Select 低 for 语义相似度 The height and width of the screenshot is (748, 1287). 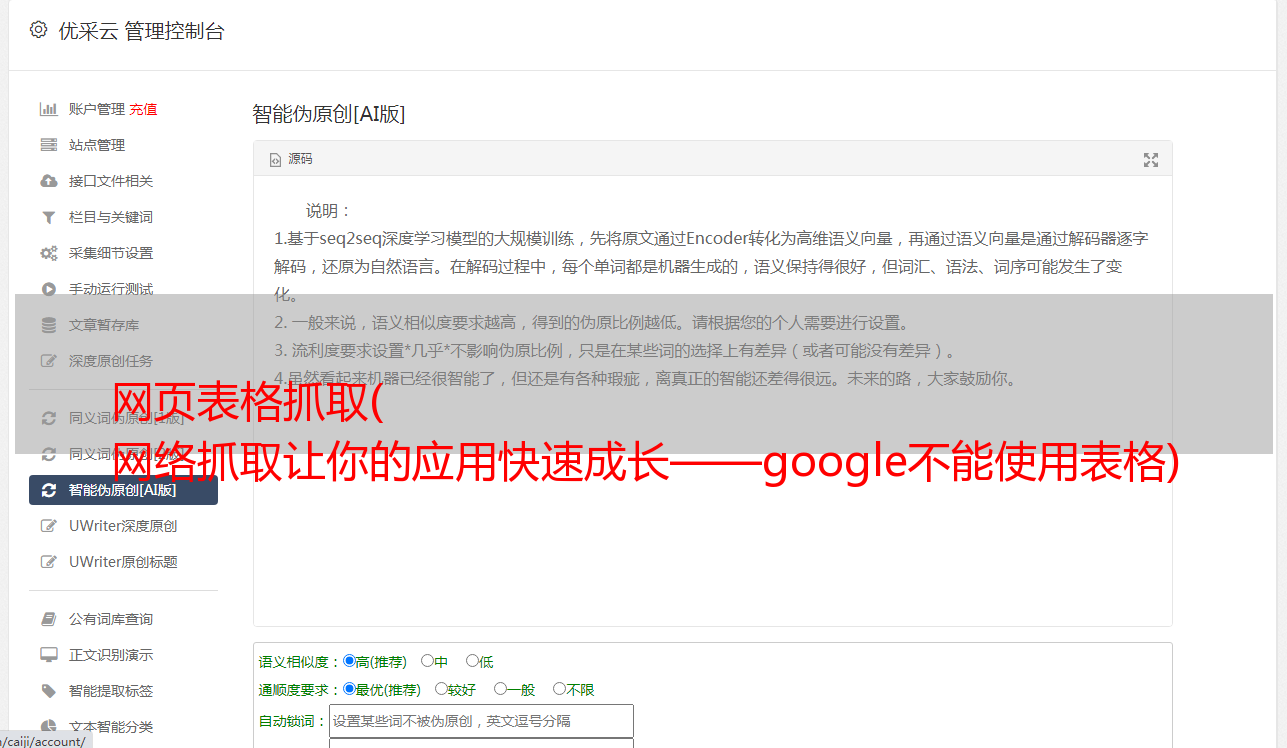tap(472, 661)
